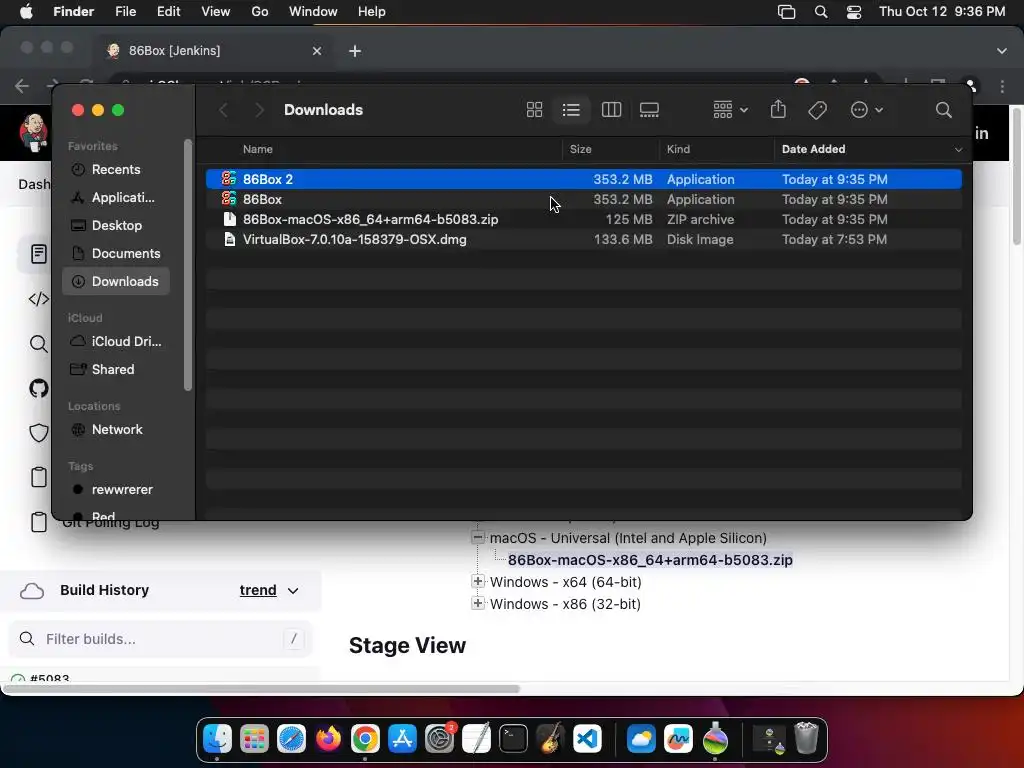Screen dimensions: 1024x768
Task: Select the VirtualBox-7.0.10a dmg file
Action: click(583, 240)
